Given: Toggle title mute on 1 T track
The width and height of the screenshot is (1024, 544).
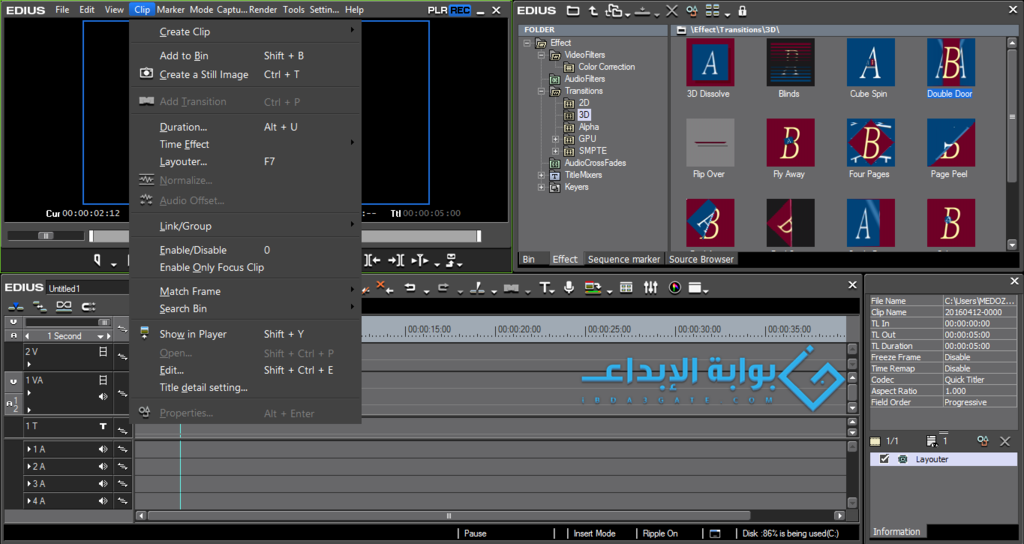Looking at the screenshot, I should 103,426.
